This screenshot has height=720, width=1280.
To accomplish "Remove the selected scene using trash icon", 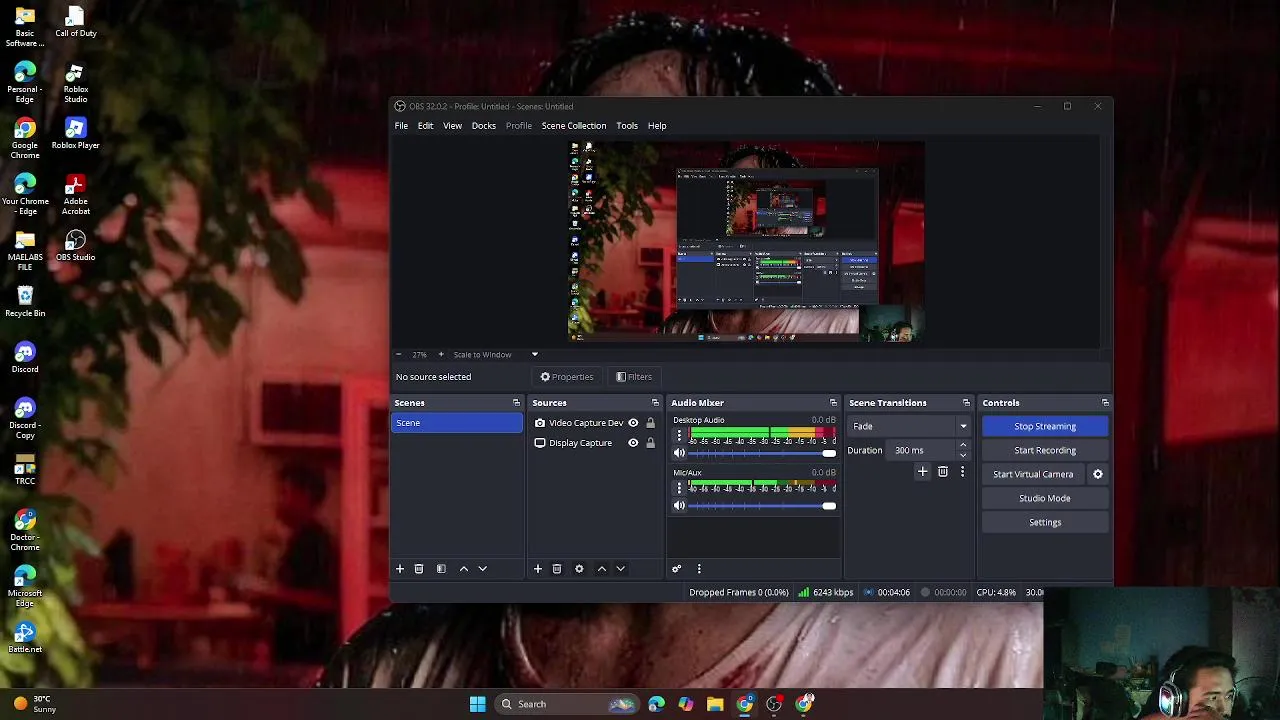I will coord(419,569).
